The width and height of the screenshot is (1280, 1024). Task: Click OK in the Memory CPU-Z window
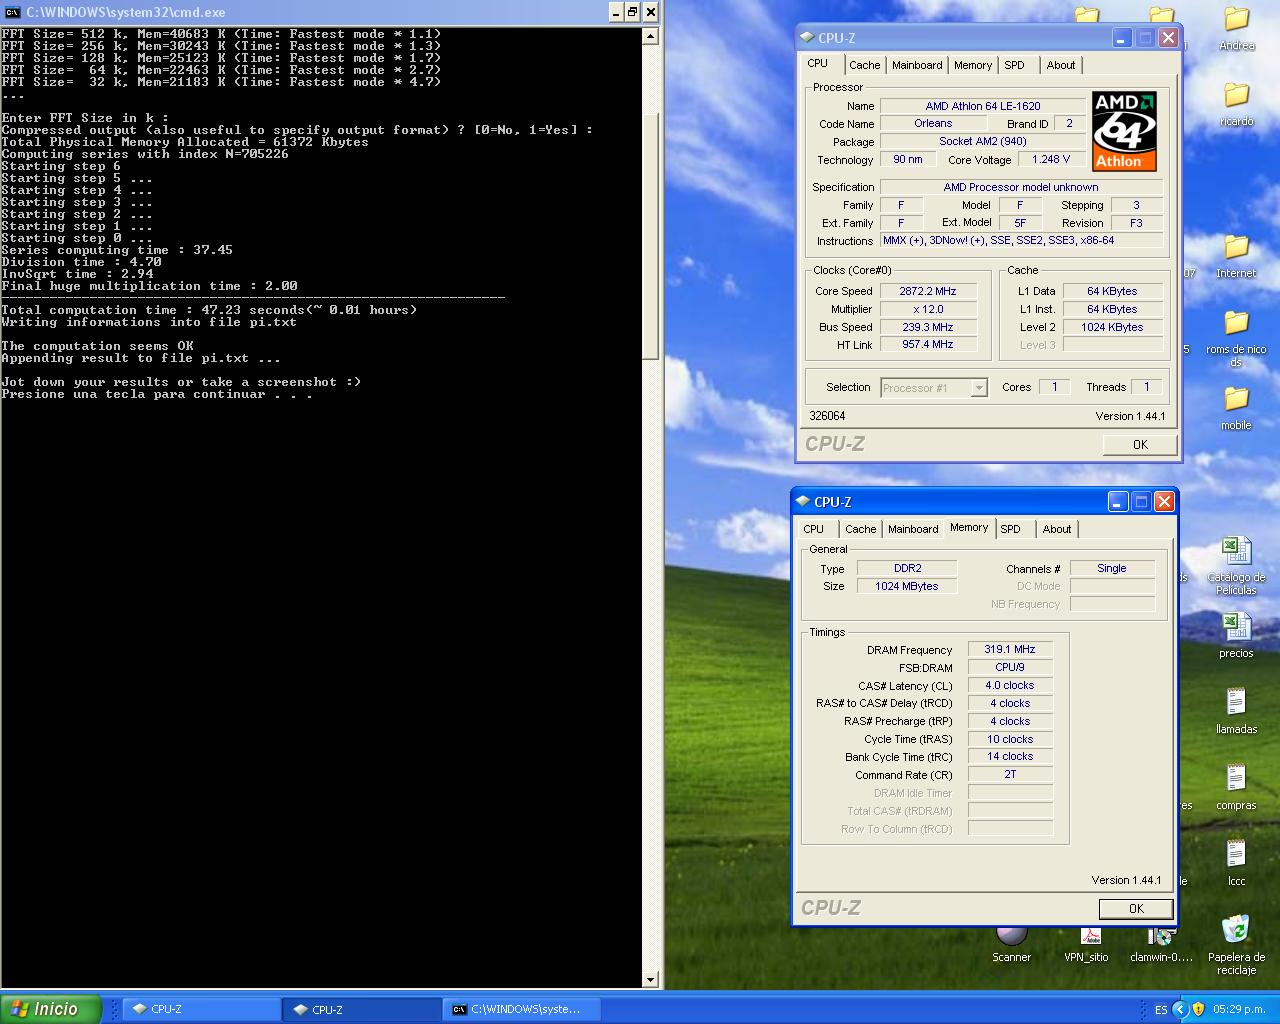(1136, 909)
